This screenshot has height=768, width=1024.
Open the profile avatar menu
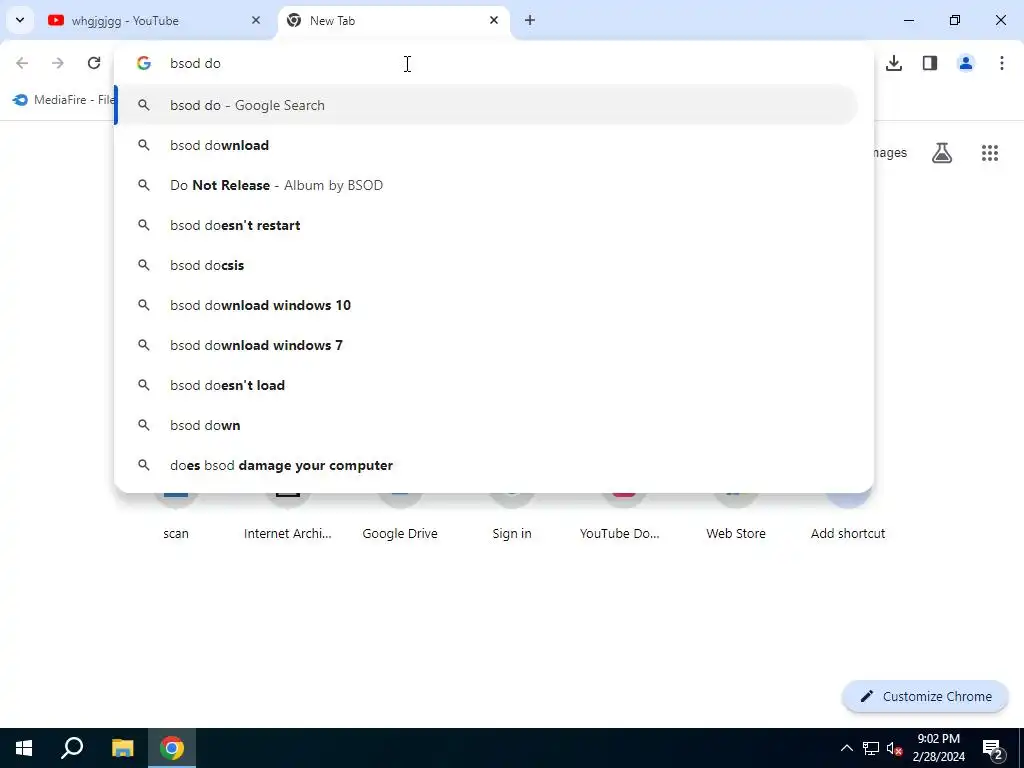966,63
